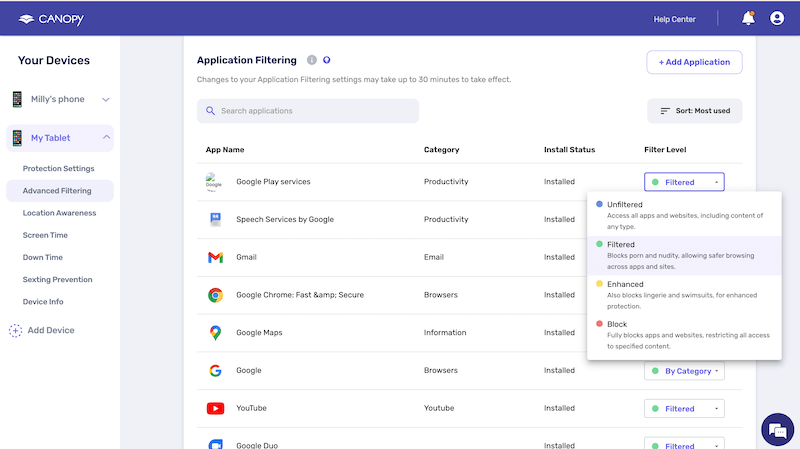
Task: Open the notifications bell
Action: (748, 18)
